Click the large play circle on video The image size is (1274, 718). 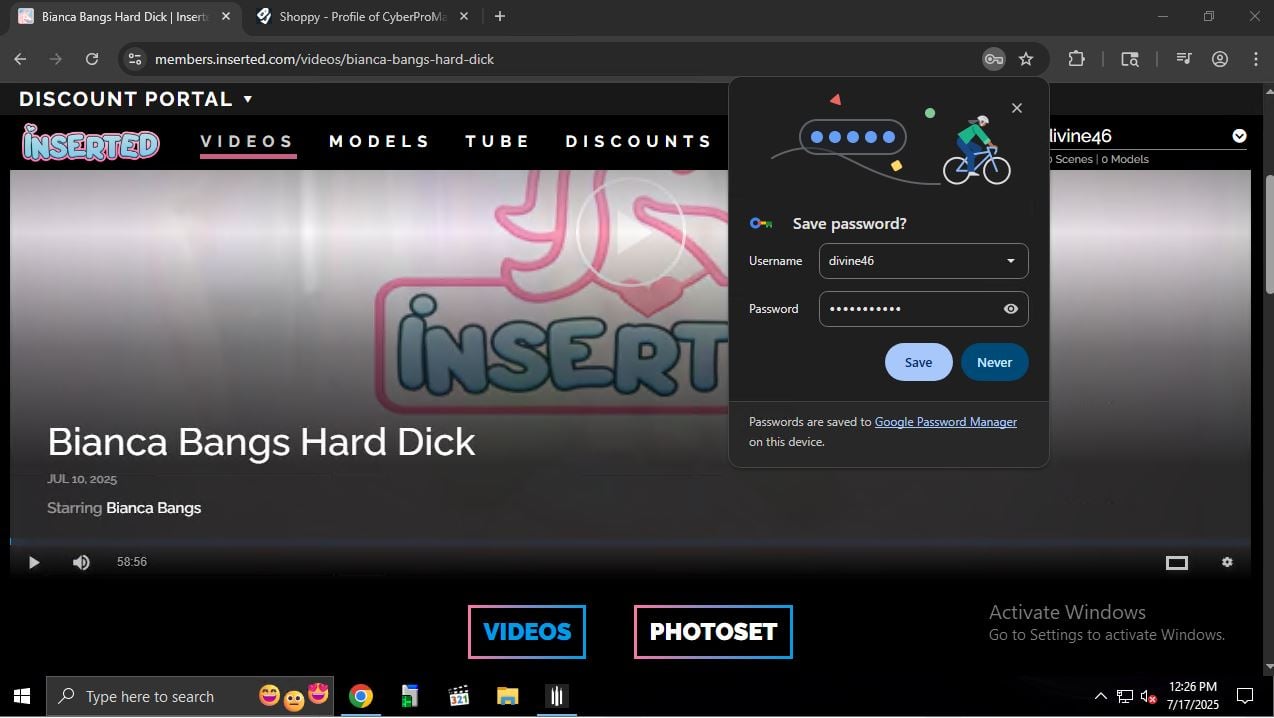(630, 233)
